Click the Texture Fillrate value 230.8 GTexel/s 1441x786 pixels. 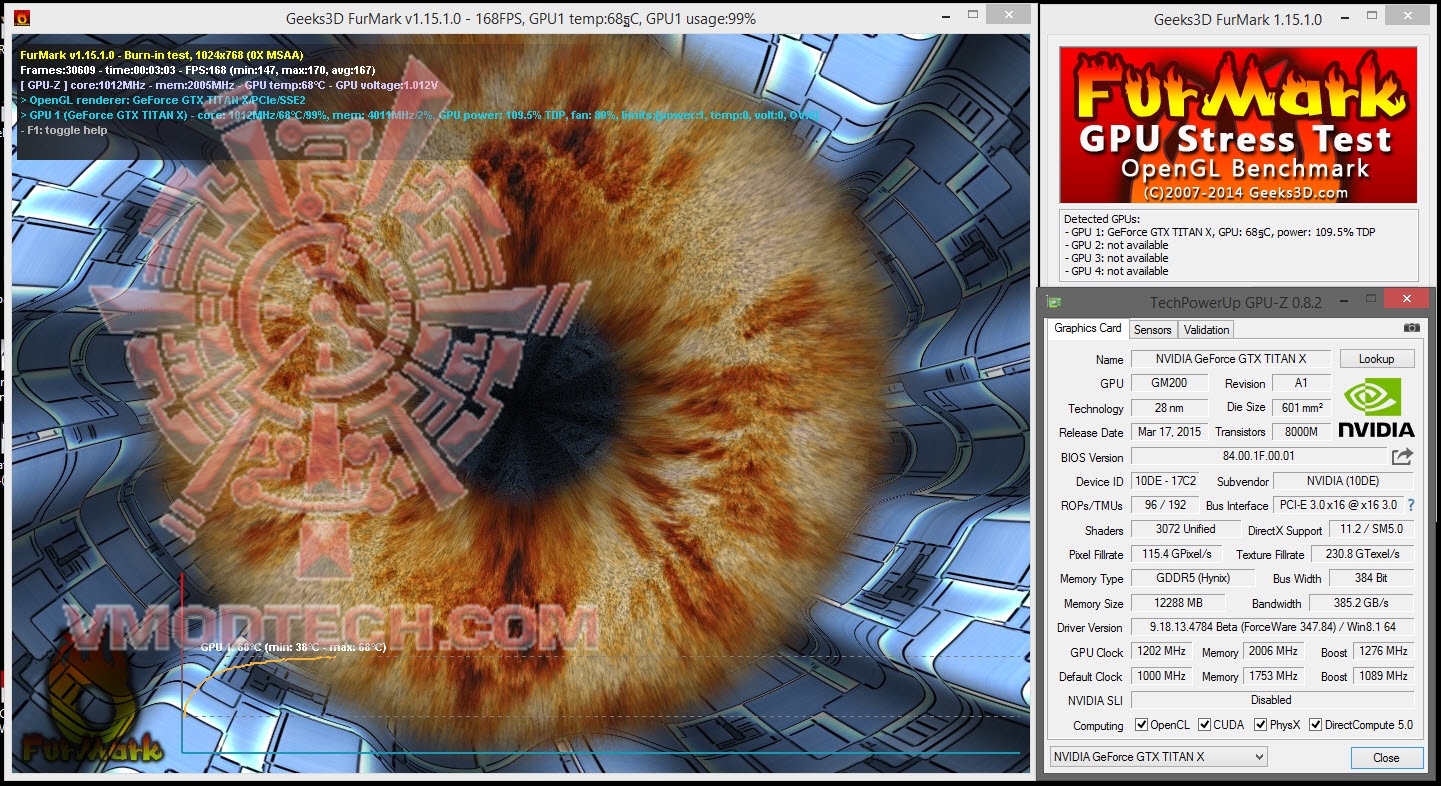point(1363,554)
